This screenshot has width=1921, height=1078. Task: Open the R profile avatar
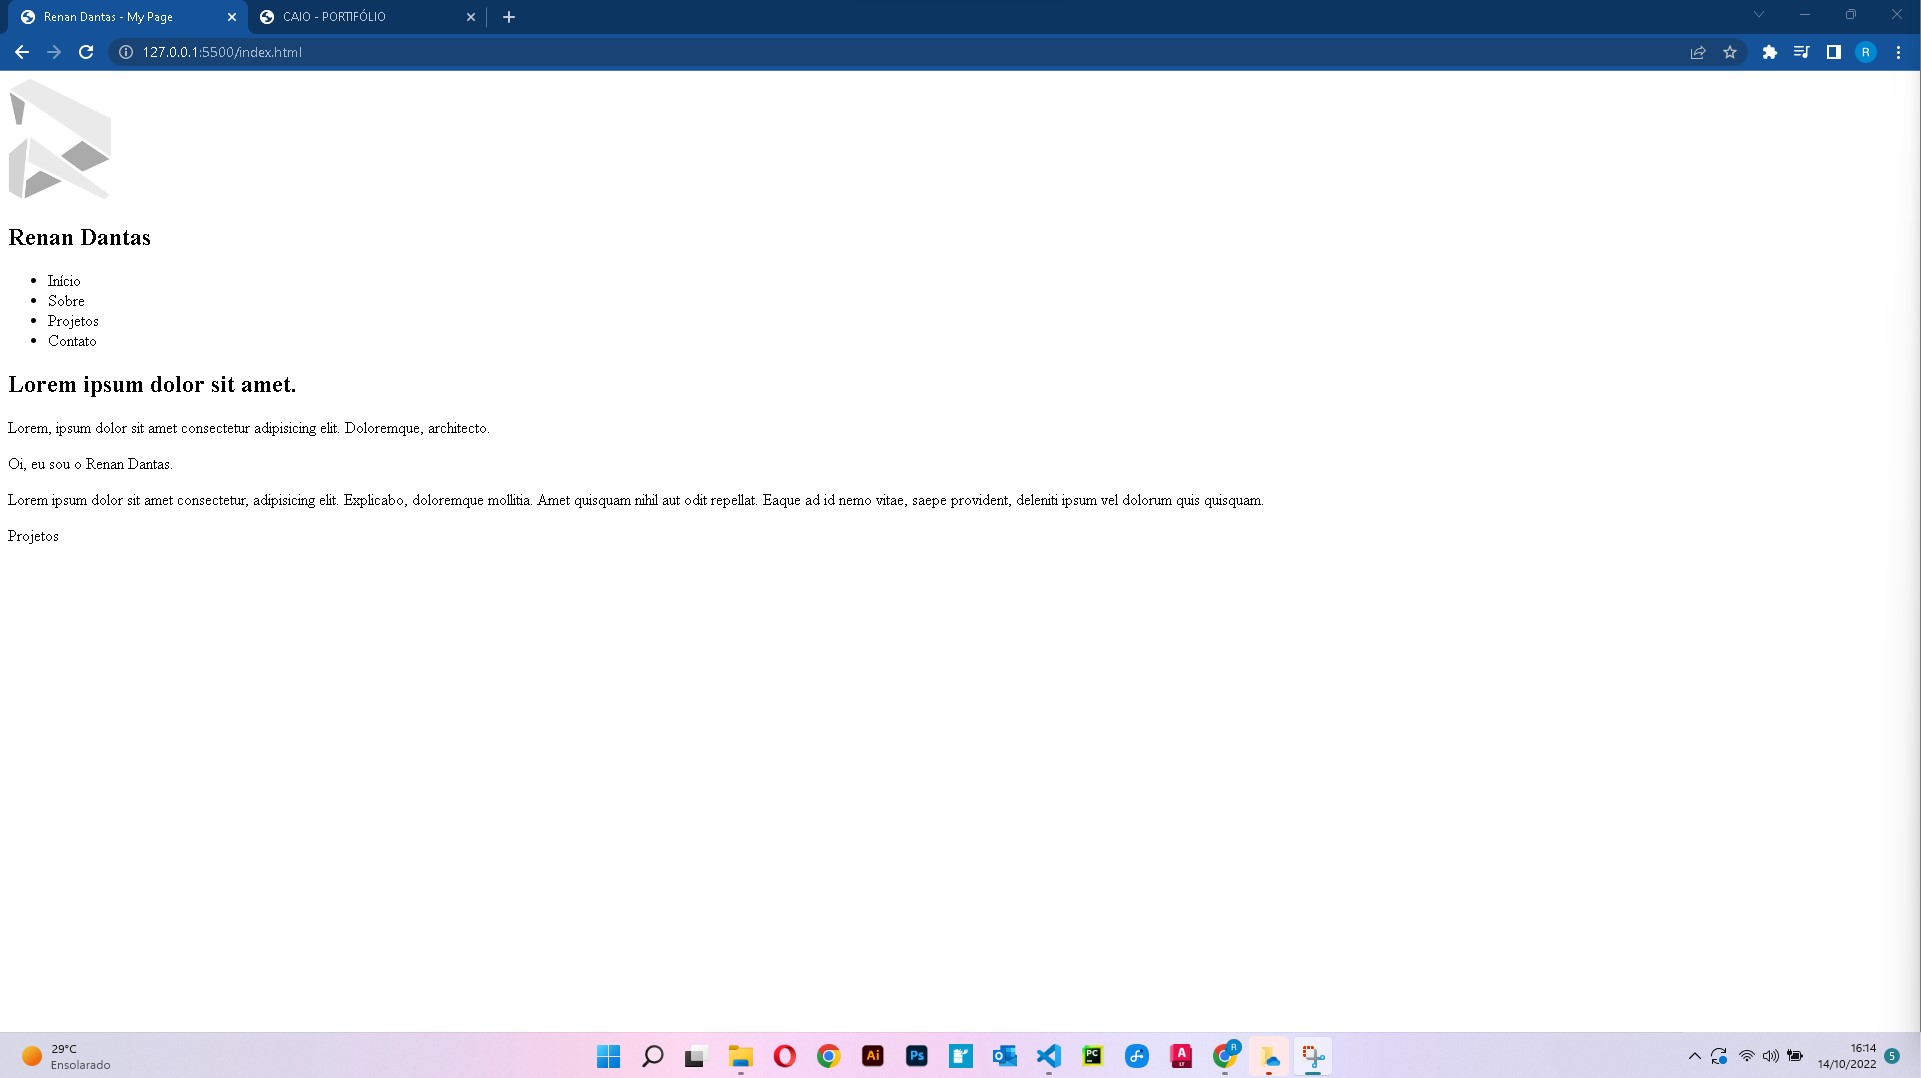pos(1865,52)
